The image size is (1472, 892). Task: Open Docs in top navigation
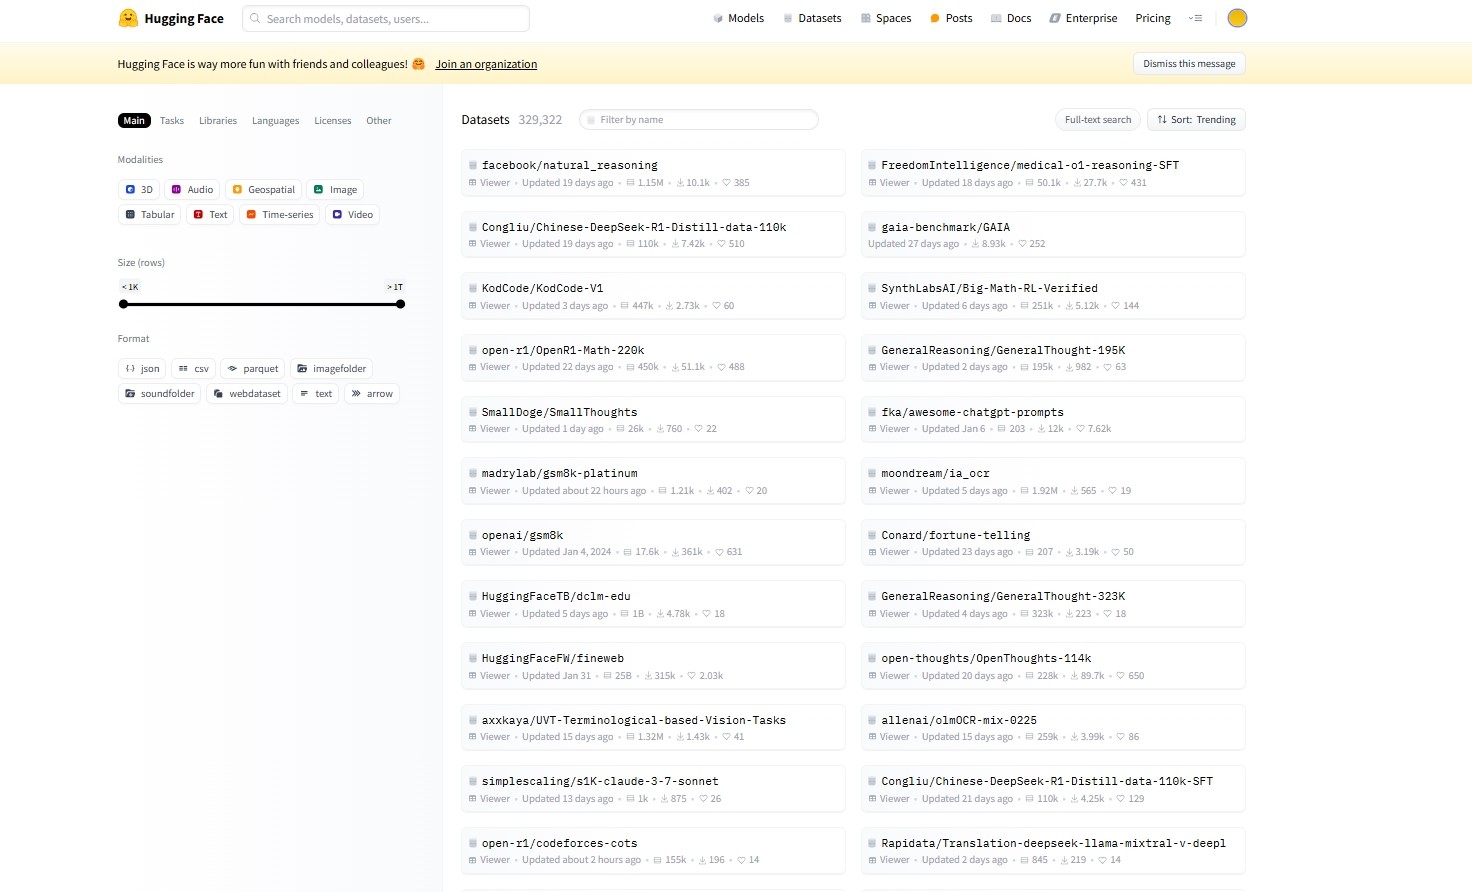[x=1011, y=18]
